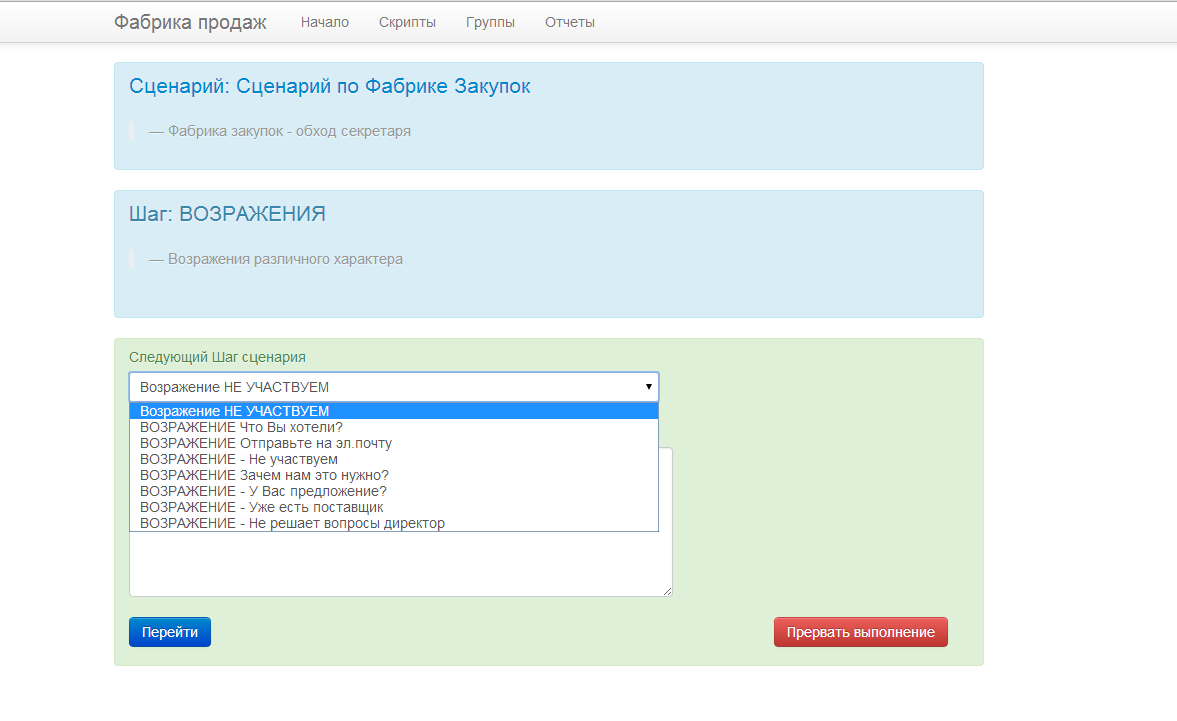Go to the Начало menu item
Image resolution: width=1177 pixels, height=721 pixels.
pyautogui.click(x=324, y=23)
